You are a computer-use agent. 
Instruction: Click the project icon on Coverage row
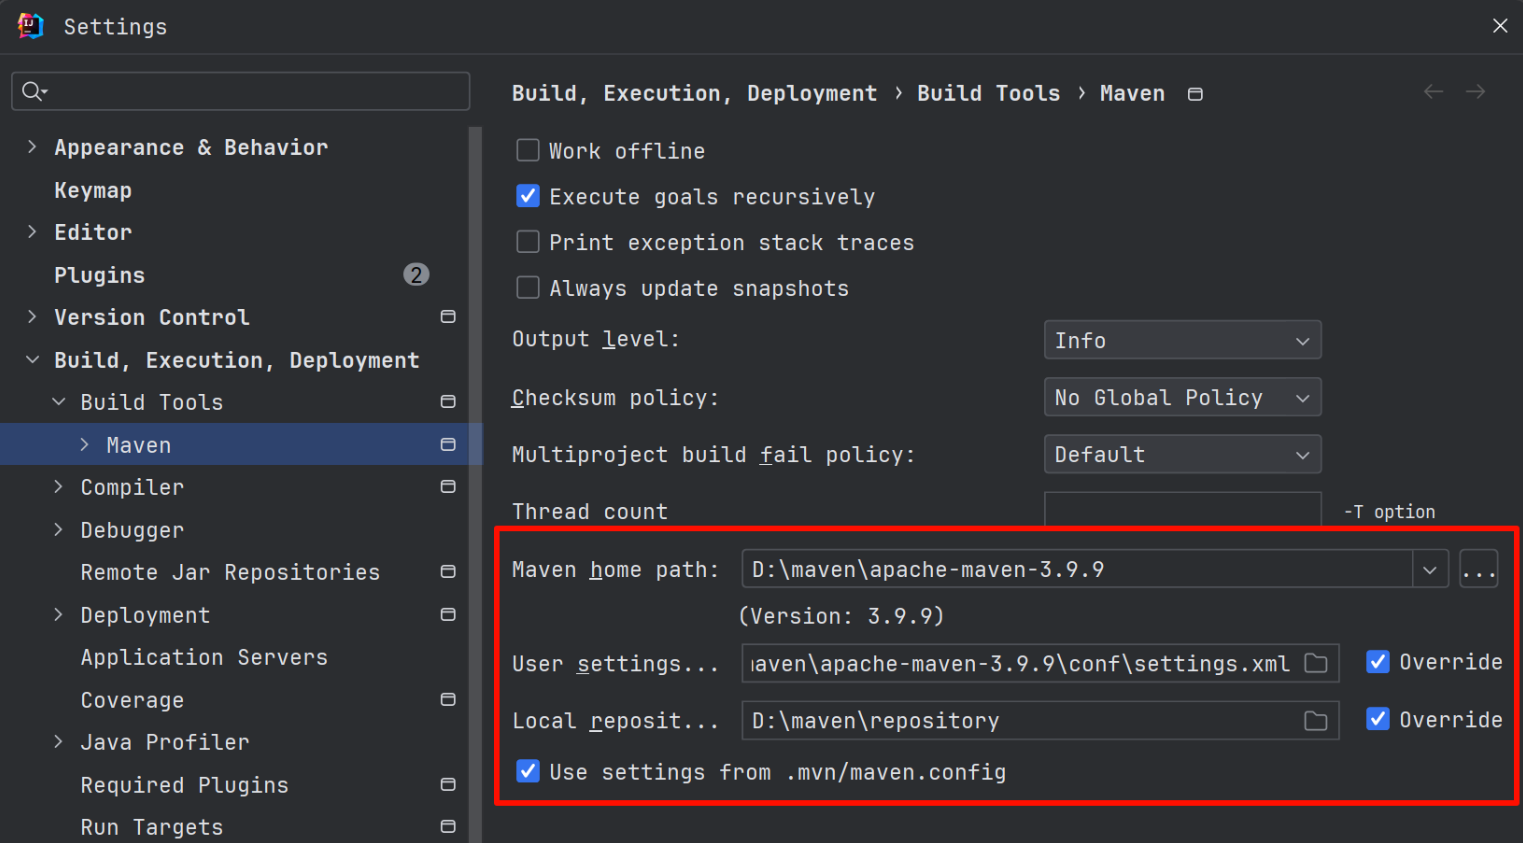point(448,700)
